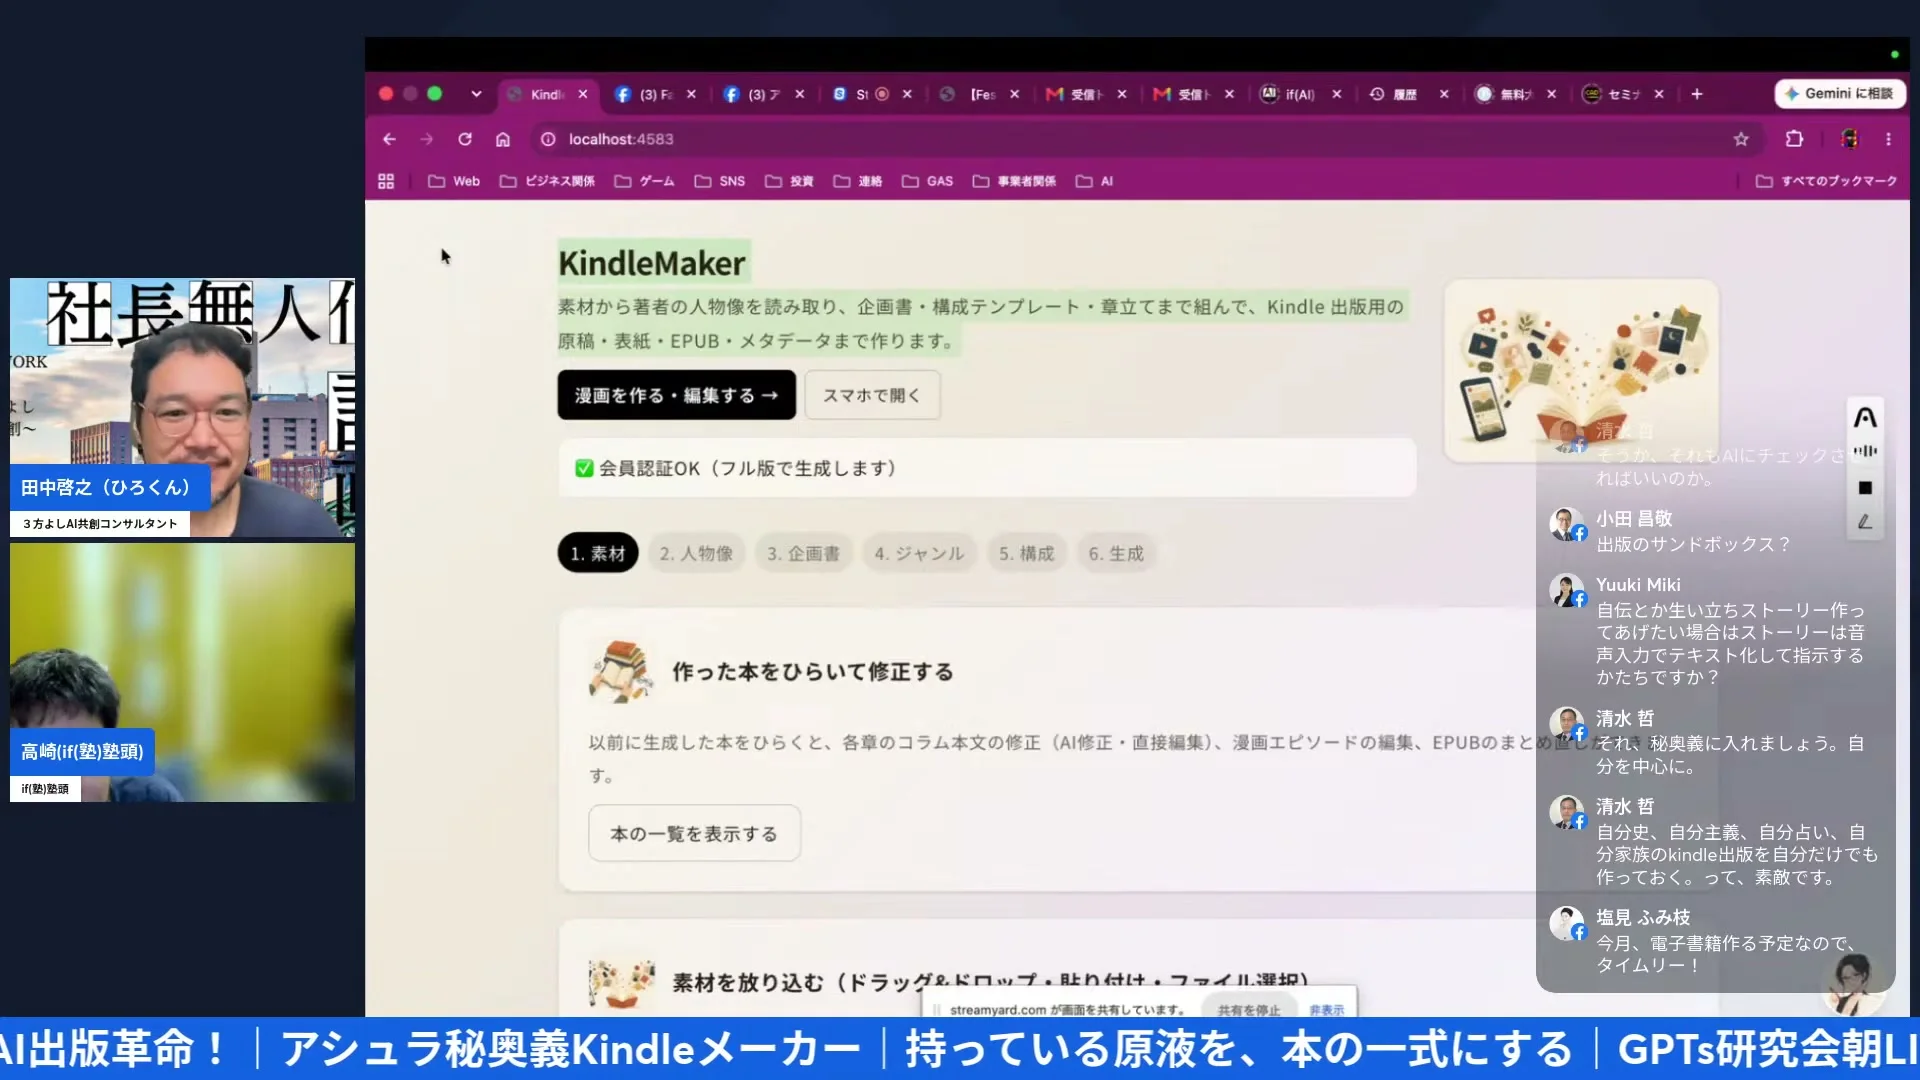Select the pen tool in floating toolbar
Viewport: 1920px width, 1080px height.
click(x=1865, y=522)
